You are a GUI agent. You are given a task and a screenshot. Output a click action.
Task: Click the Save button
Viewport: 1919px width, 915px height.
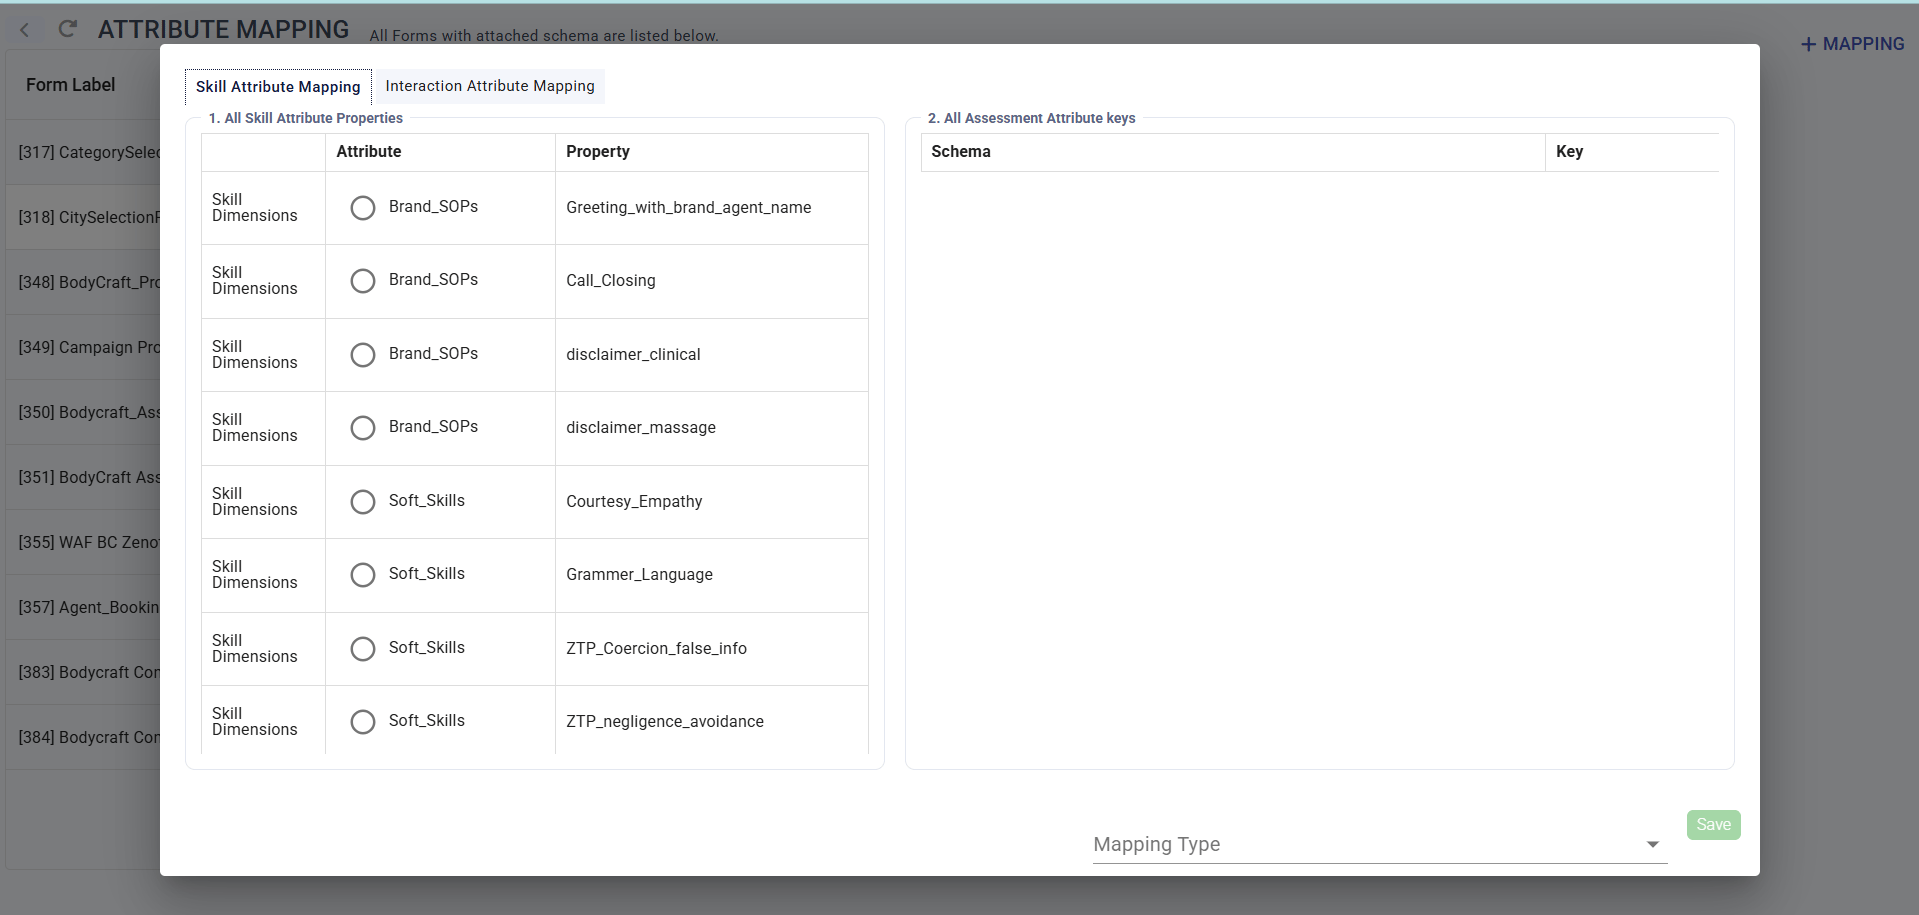tap(1713, 825)
